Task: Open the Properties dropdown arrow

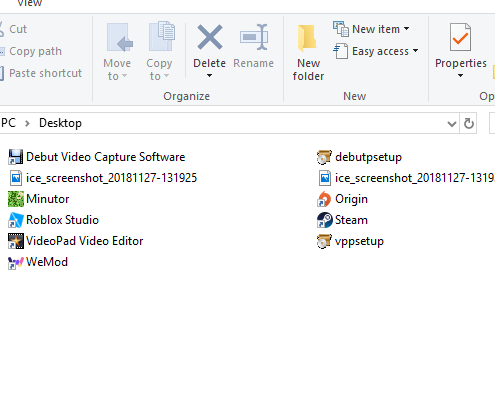Action: [460, 76]
